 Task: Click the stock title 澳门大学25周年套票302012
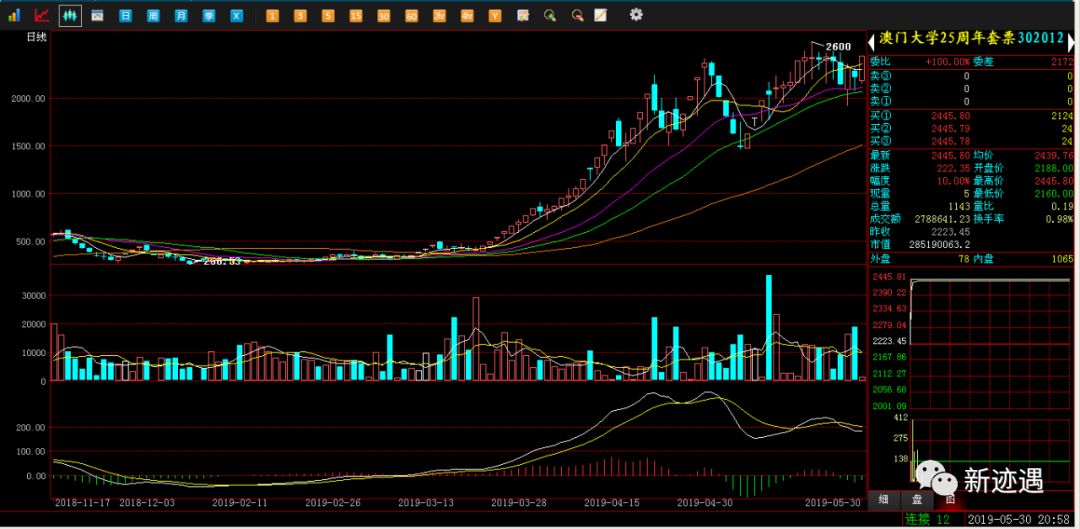pyautogui.click(x=971, y=40)
